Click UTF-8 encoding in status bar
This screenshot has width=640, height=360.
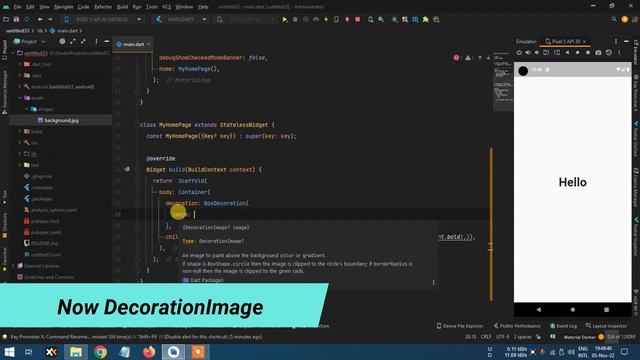[x=502, y=337]
